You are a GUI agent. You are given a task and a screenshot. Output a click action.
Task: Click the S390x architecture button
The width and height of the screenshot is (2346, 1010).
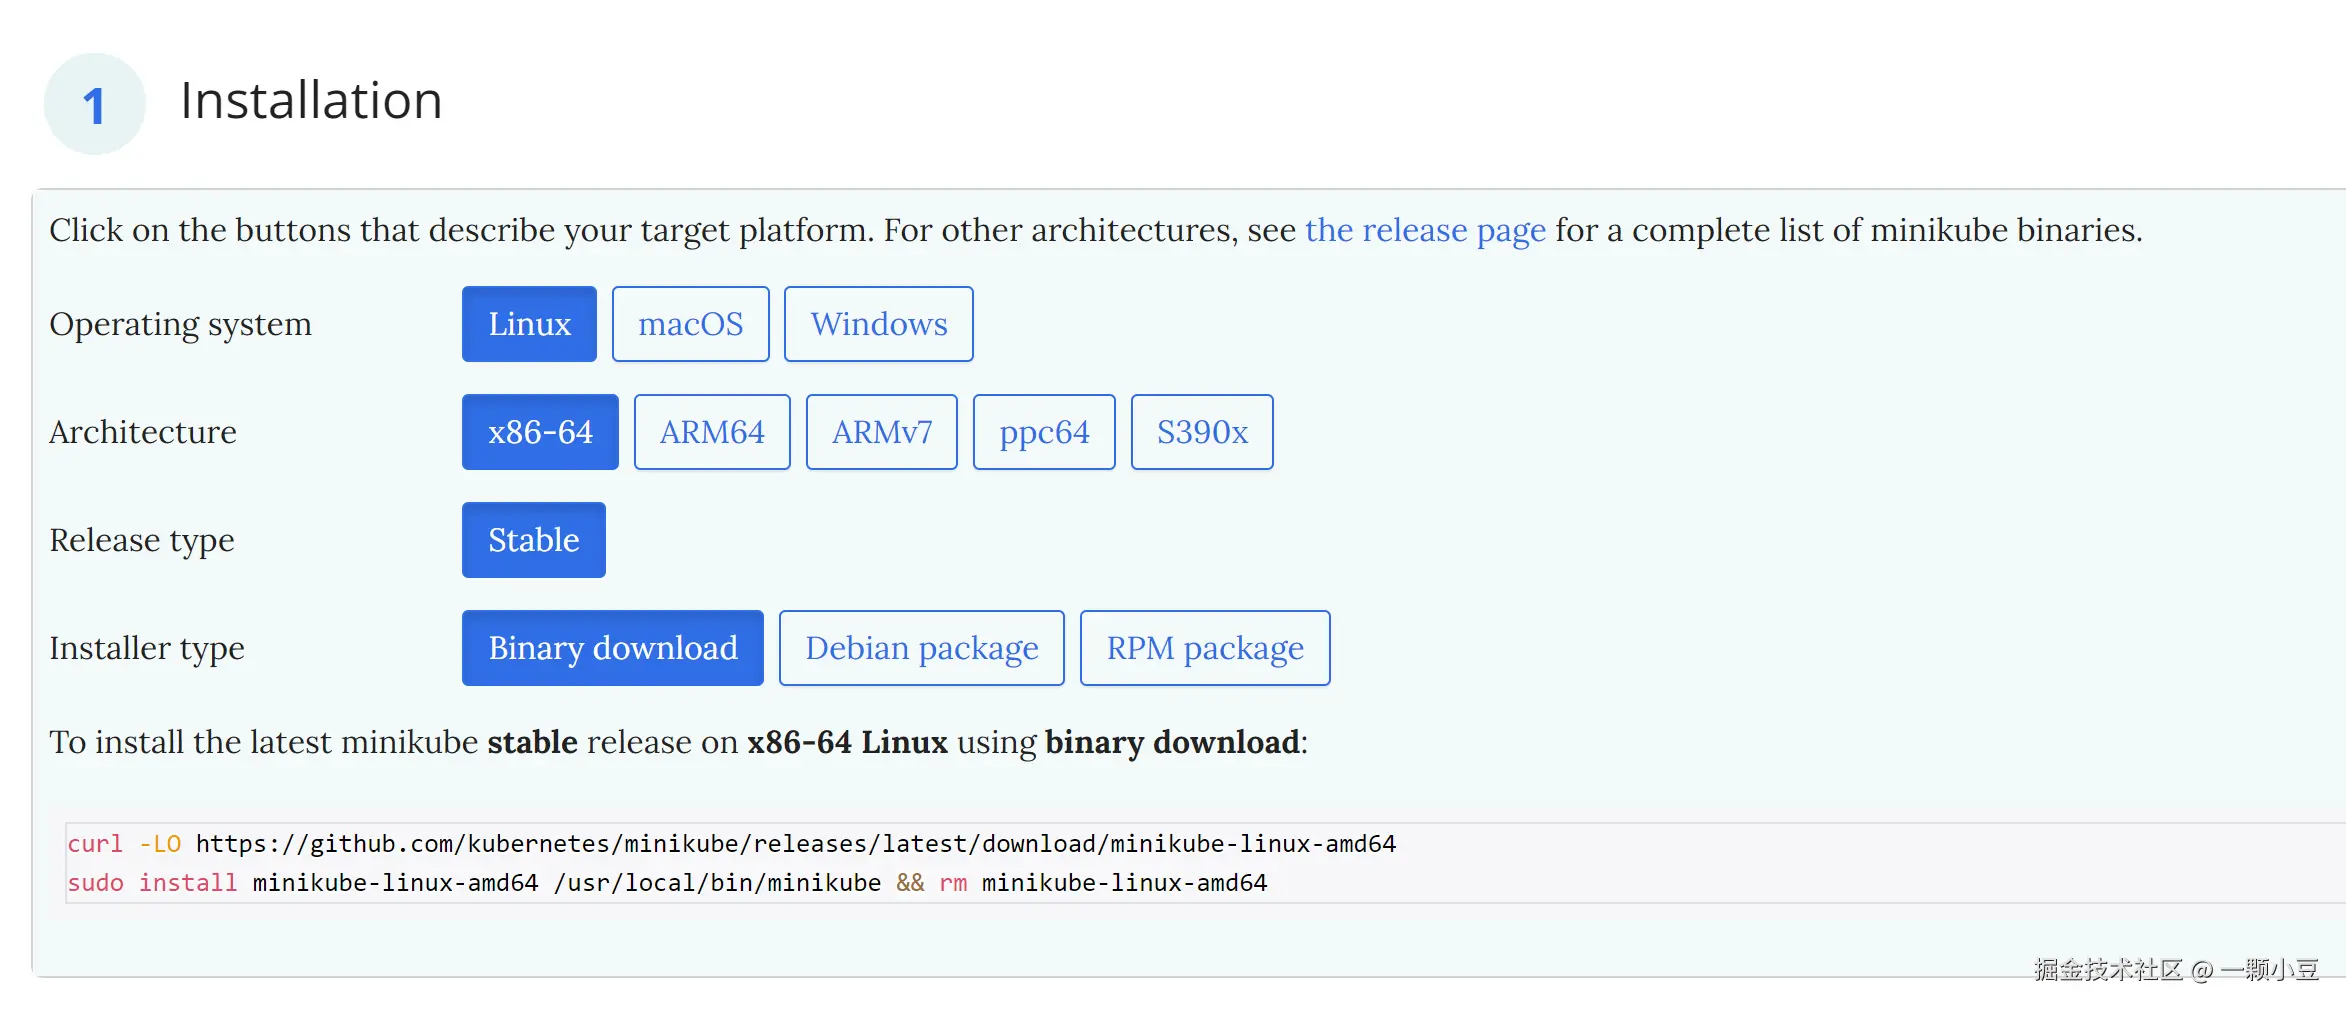pos(1202,432)
